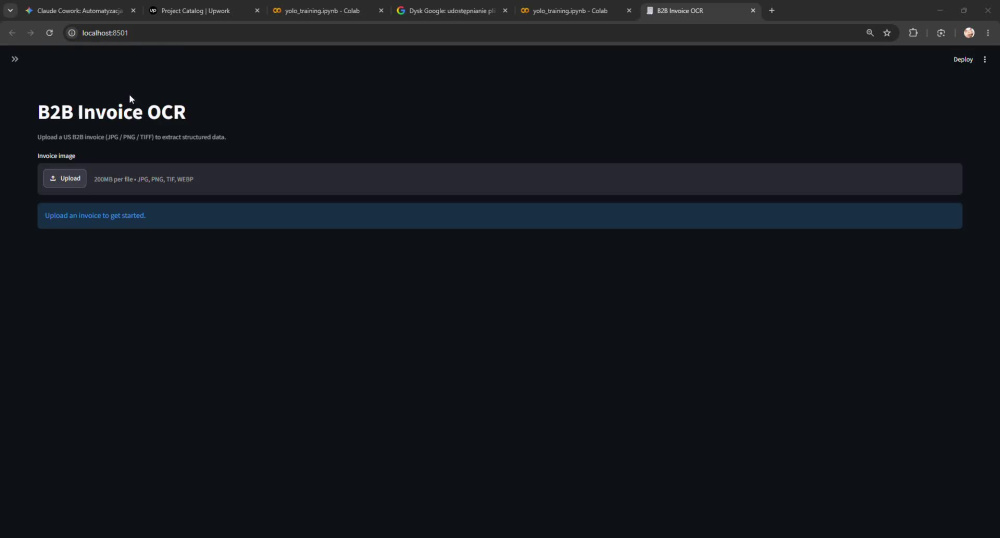Click the B2B Invoice OCR heading
Viewport: 1000px width, 538px height.
coord(112,112)
